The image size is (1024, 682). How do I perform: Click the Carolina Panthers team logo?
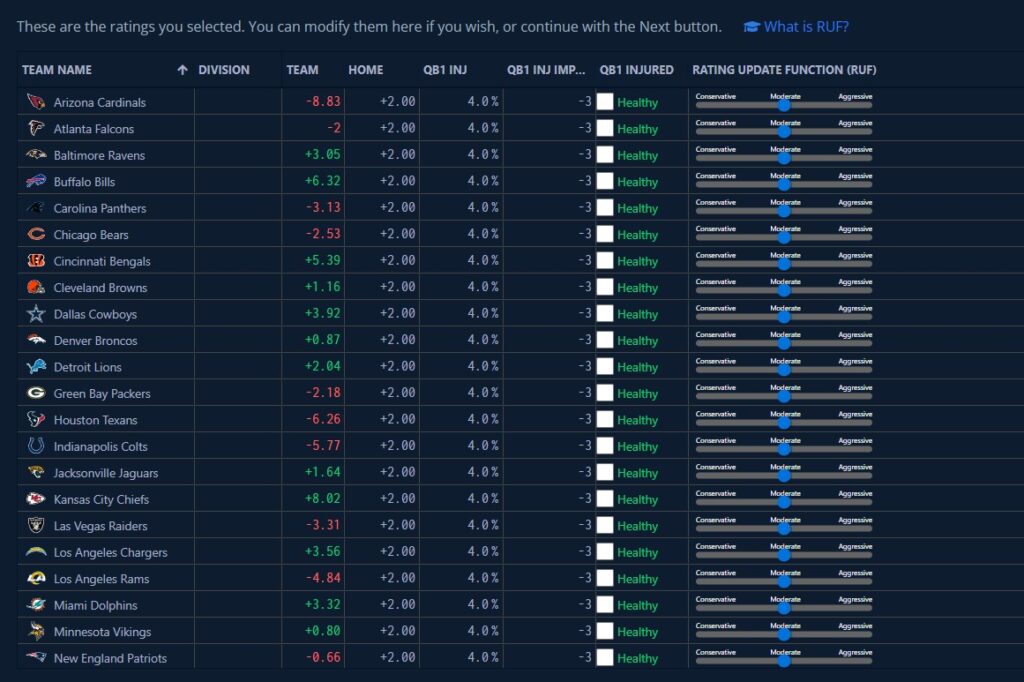click(x=36, y=208)
